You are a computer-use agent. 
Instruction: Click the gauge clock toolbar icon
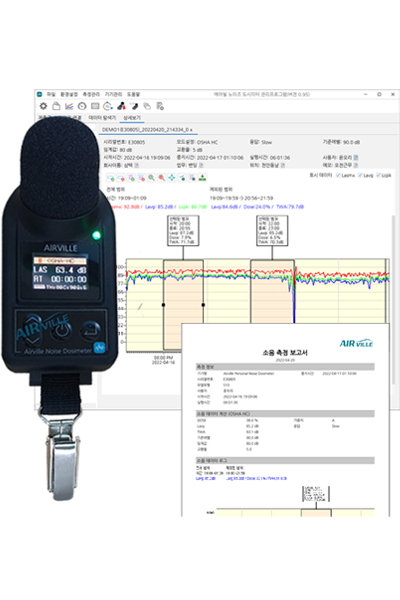pyautogui.click(x=82, y=106)
